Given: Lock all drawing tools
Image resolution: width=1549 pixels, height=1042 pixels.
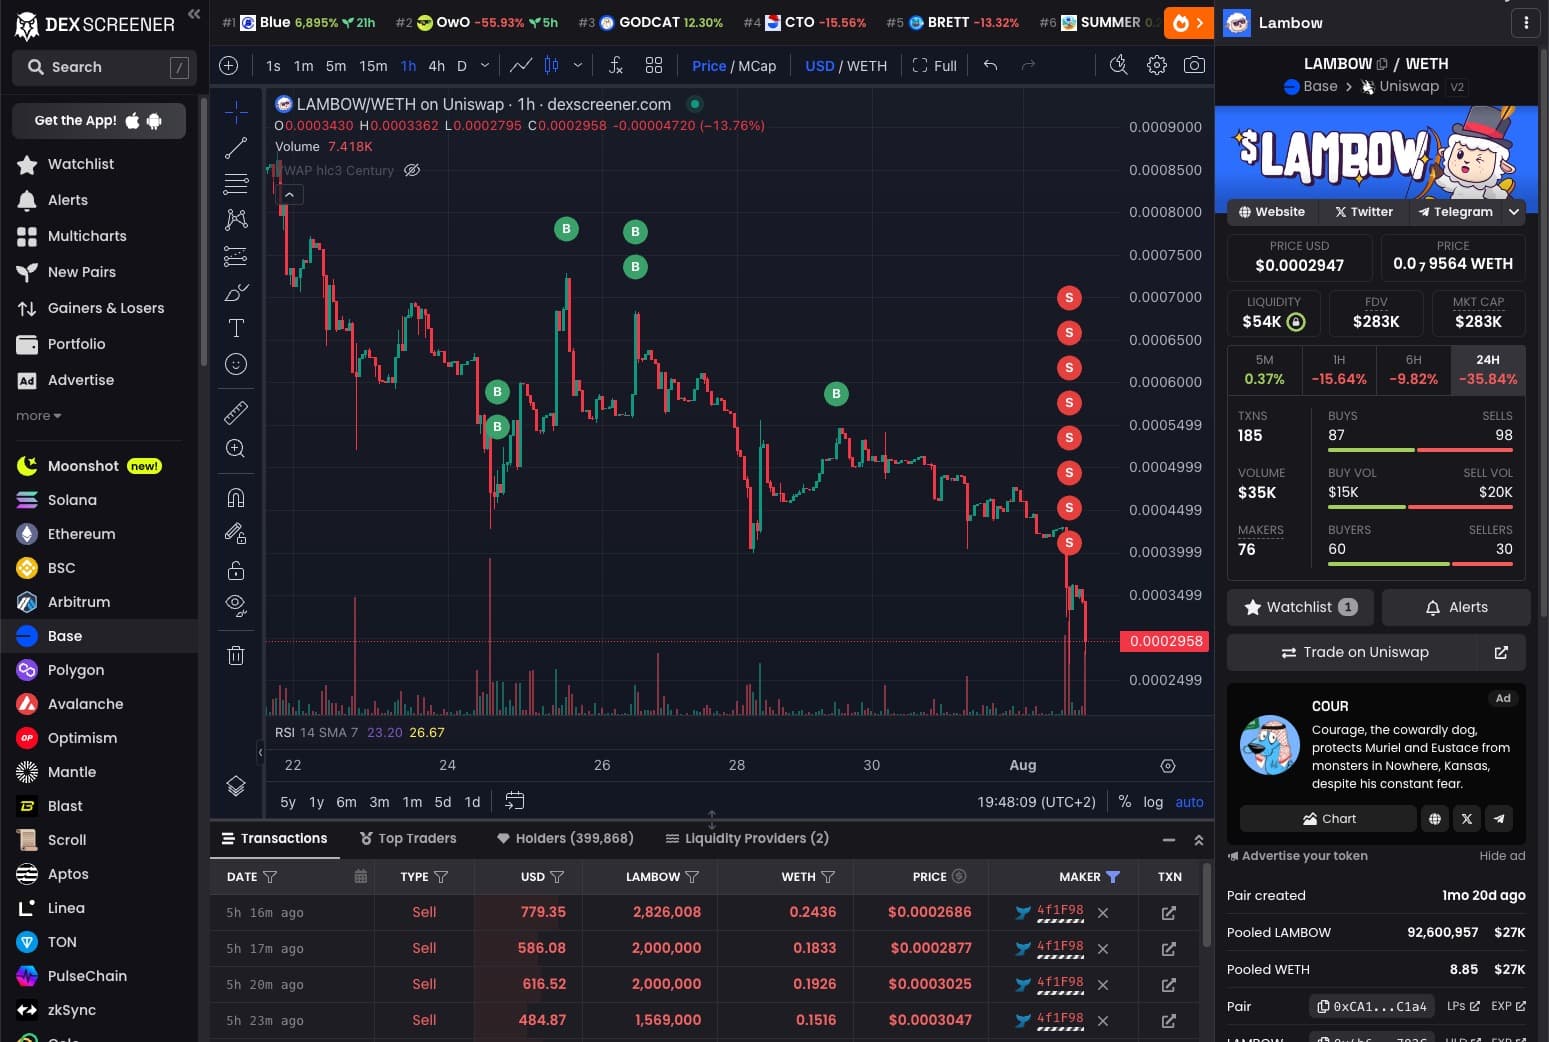Looking at the screenshot, I should 236,570.
